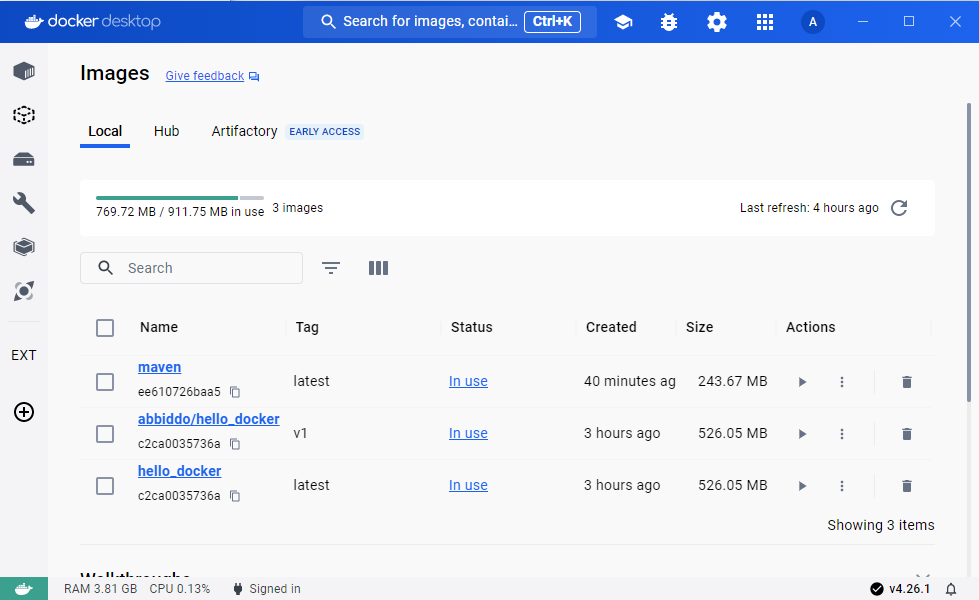Click the EXT extensions label in sidebar

pyautogui.click(x=24, y=355)
